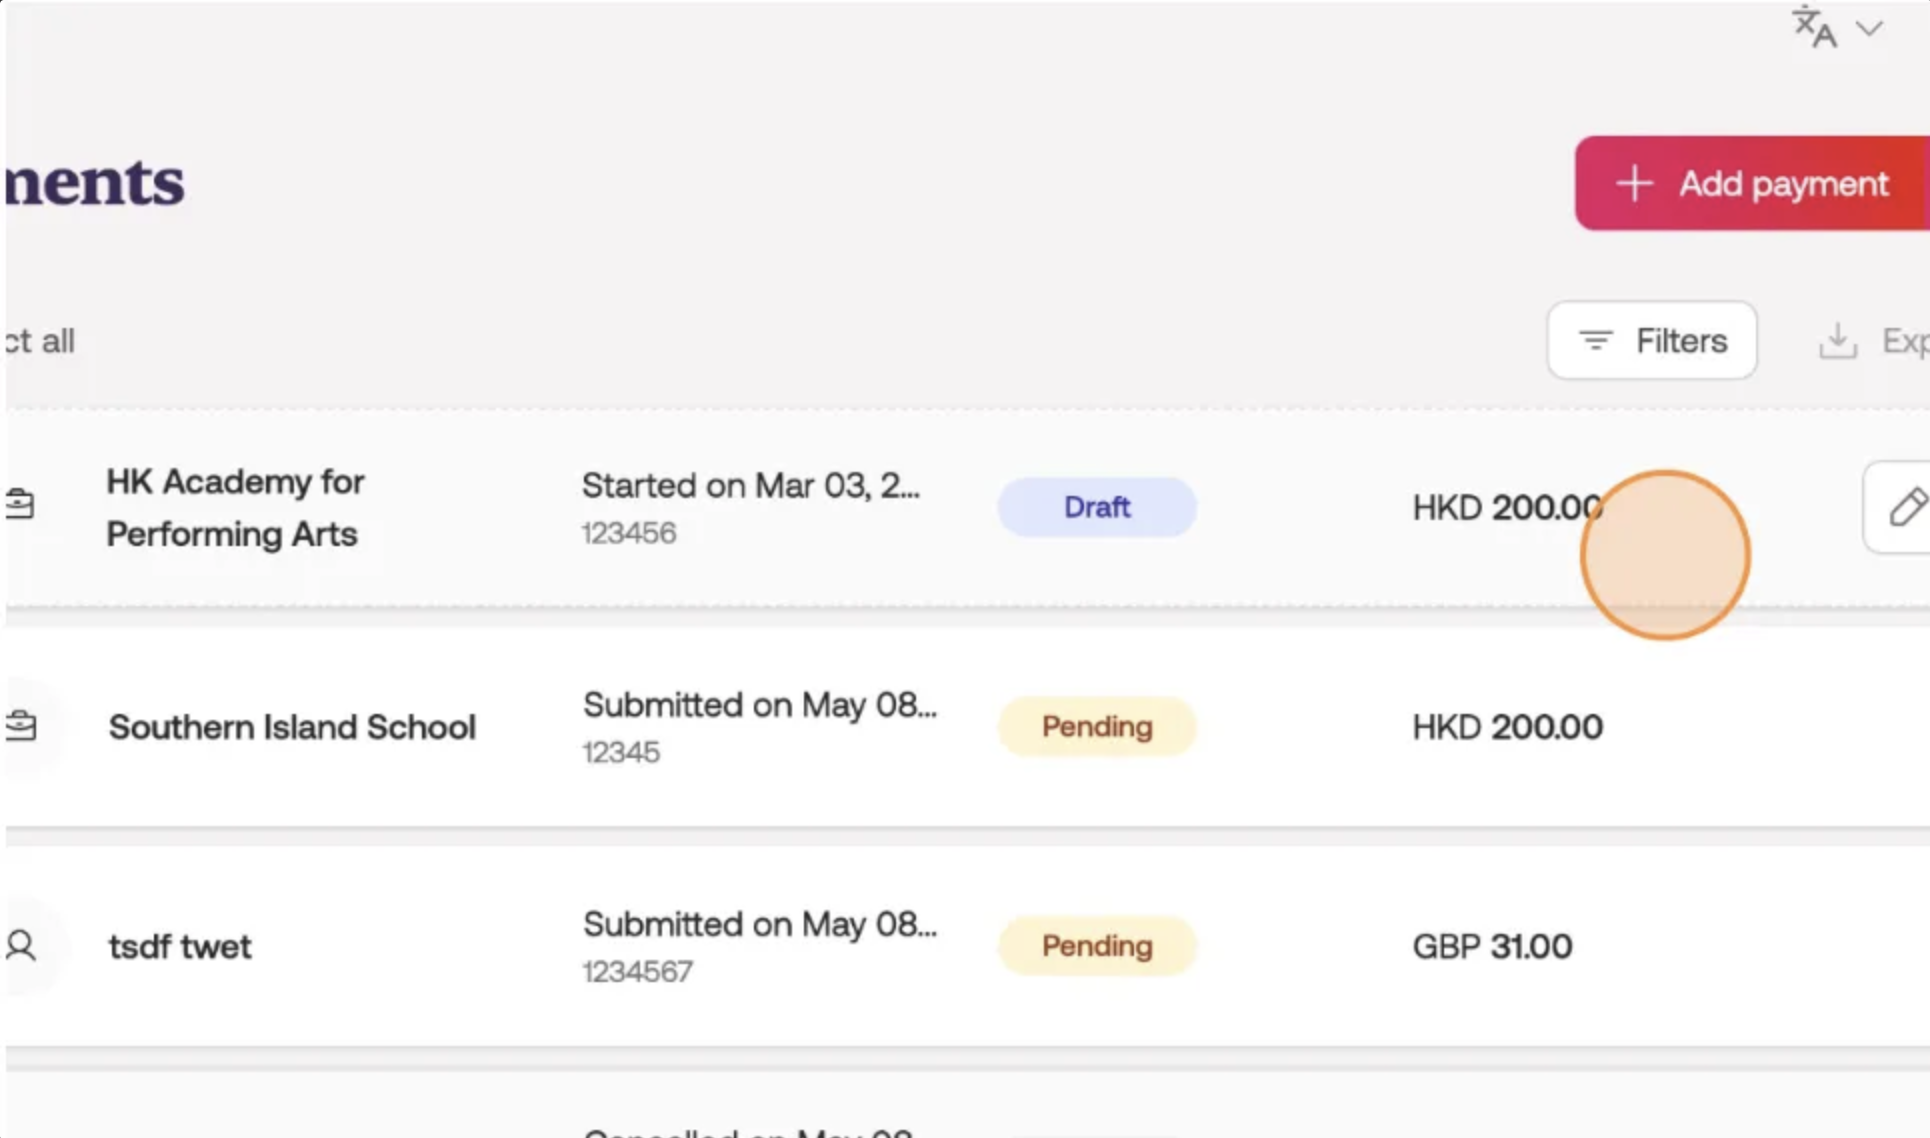Open the Filters panel

[x=1651, y=341]
